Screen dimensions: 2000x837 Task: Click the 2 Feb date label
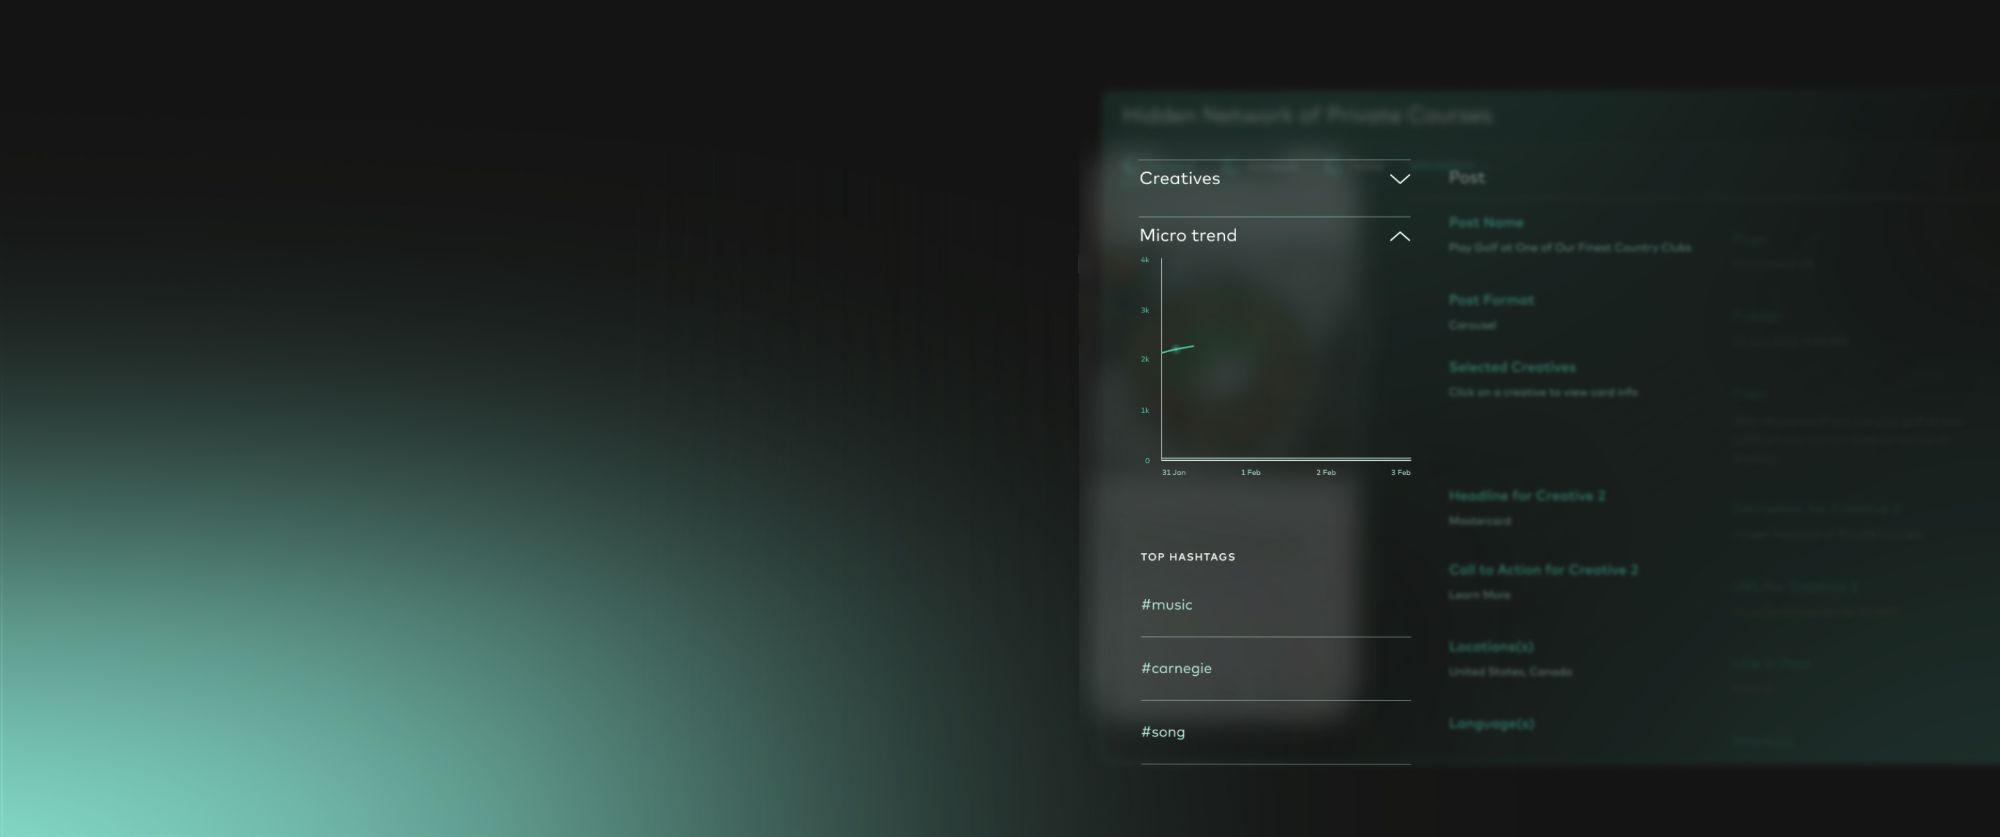(x=1325, y=472)
